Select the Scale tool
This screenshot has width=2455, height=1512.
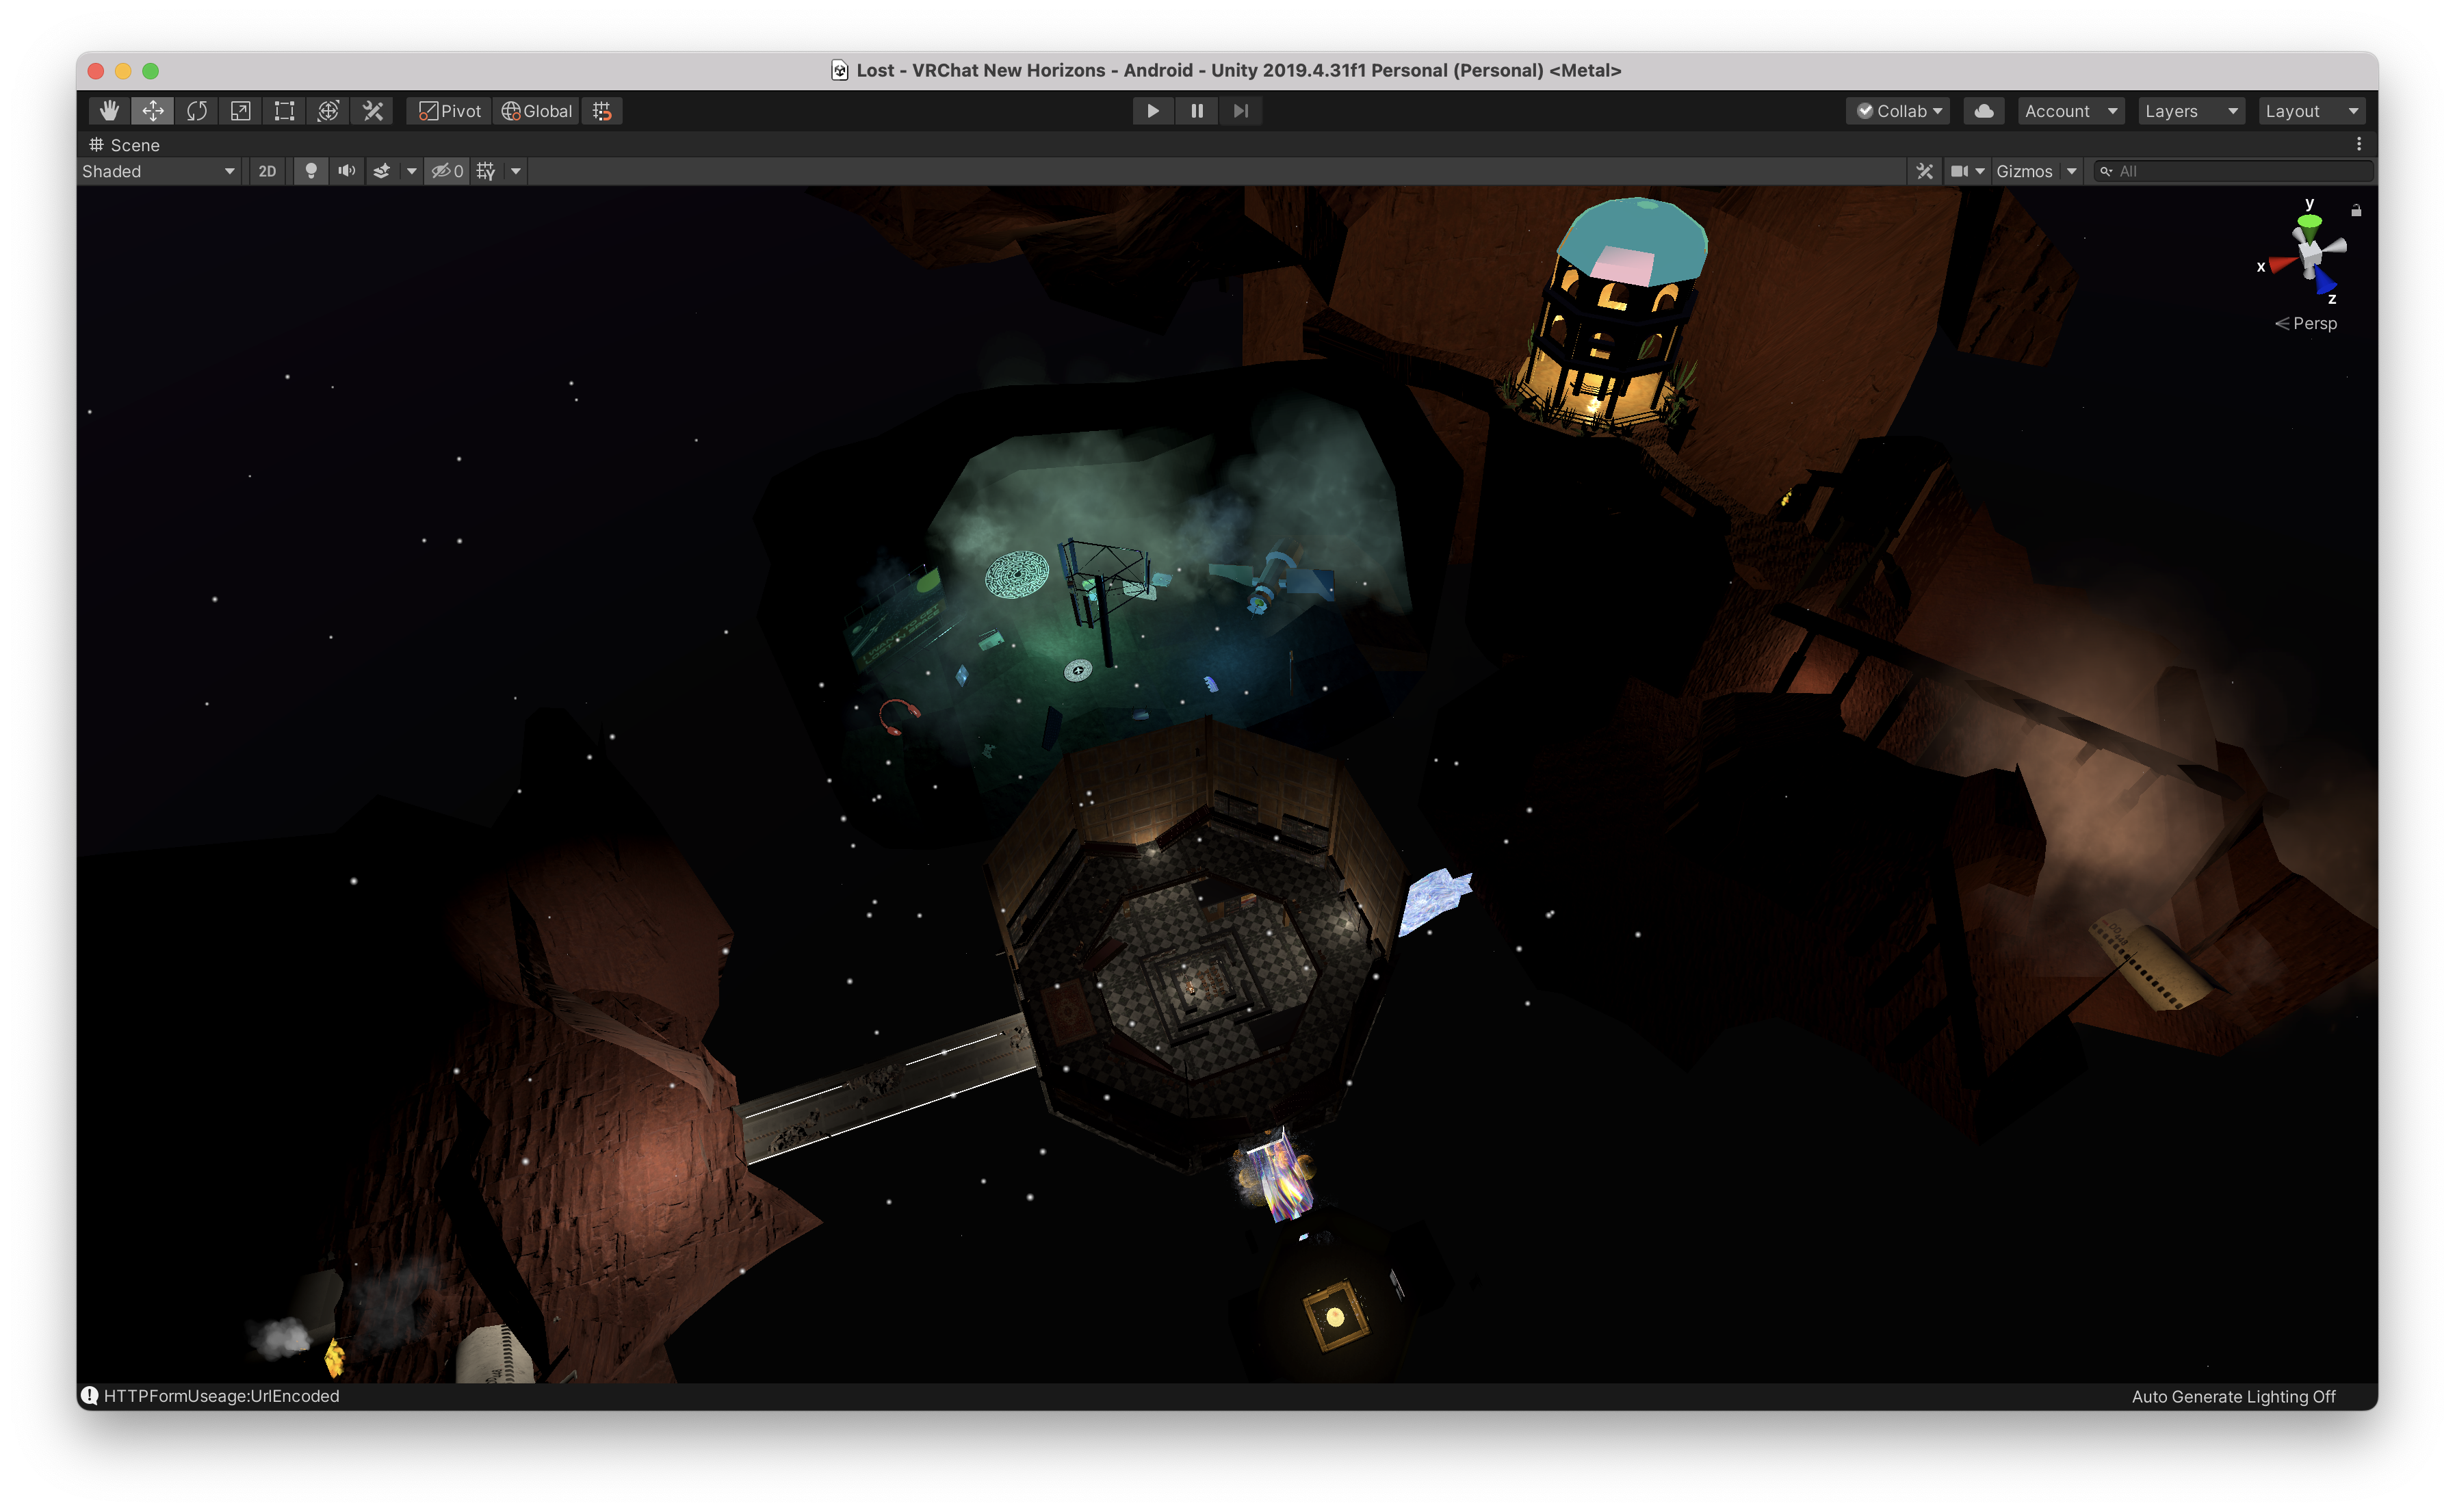240,111
